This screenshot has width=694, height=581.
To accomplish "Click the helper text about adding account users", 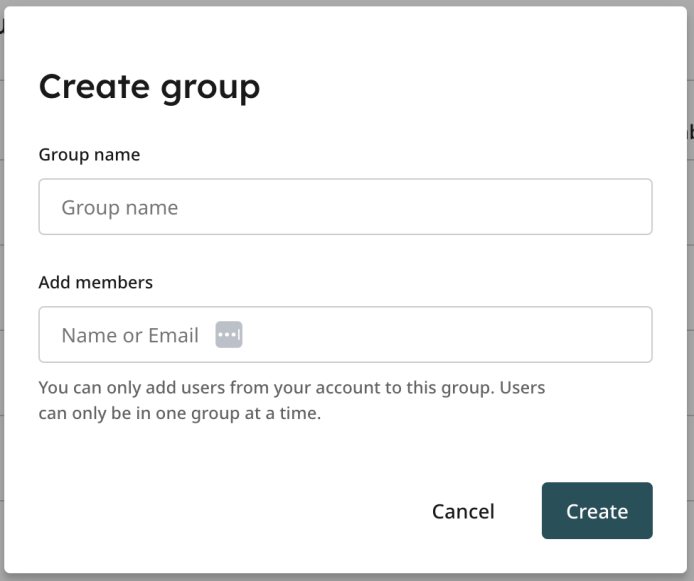I will pos(292,400).
